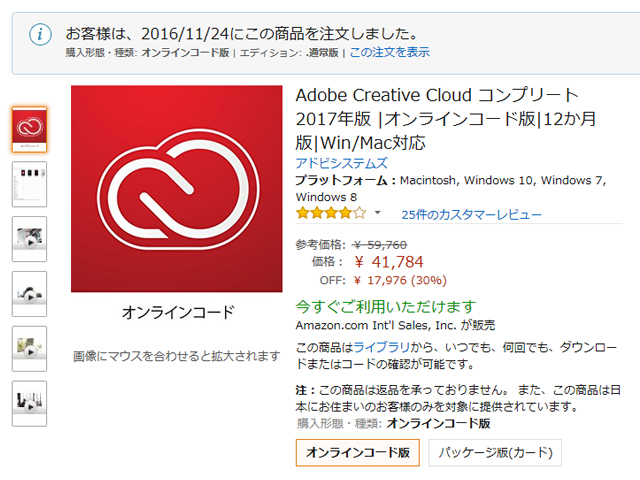Click the Amazon.com Int'l Sales, Inc. が販売 text
Viewport: 640px width, 480px height.
pos(395,325)
